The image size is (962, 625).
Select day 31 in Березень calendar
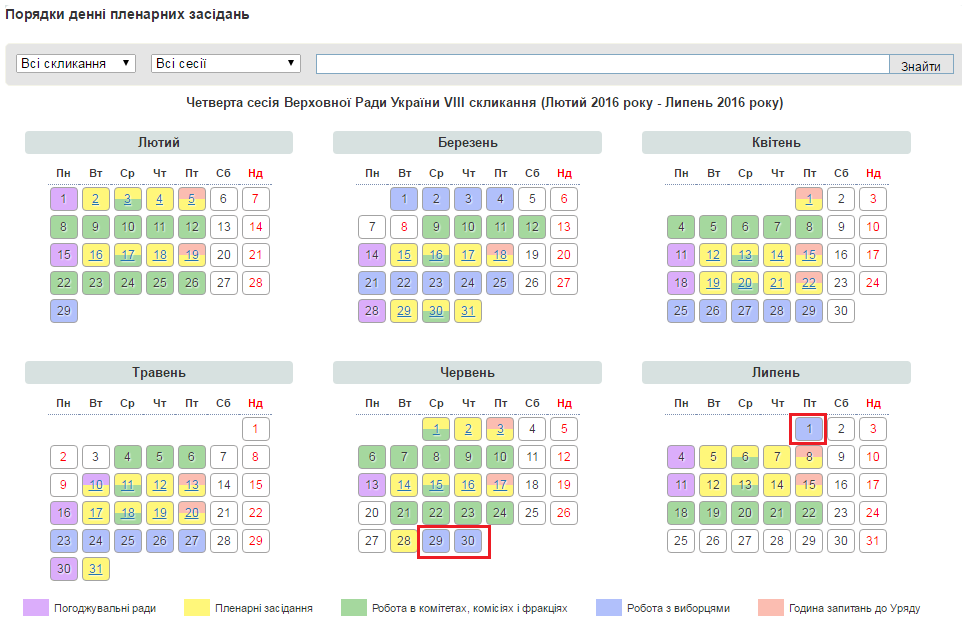468,311
